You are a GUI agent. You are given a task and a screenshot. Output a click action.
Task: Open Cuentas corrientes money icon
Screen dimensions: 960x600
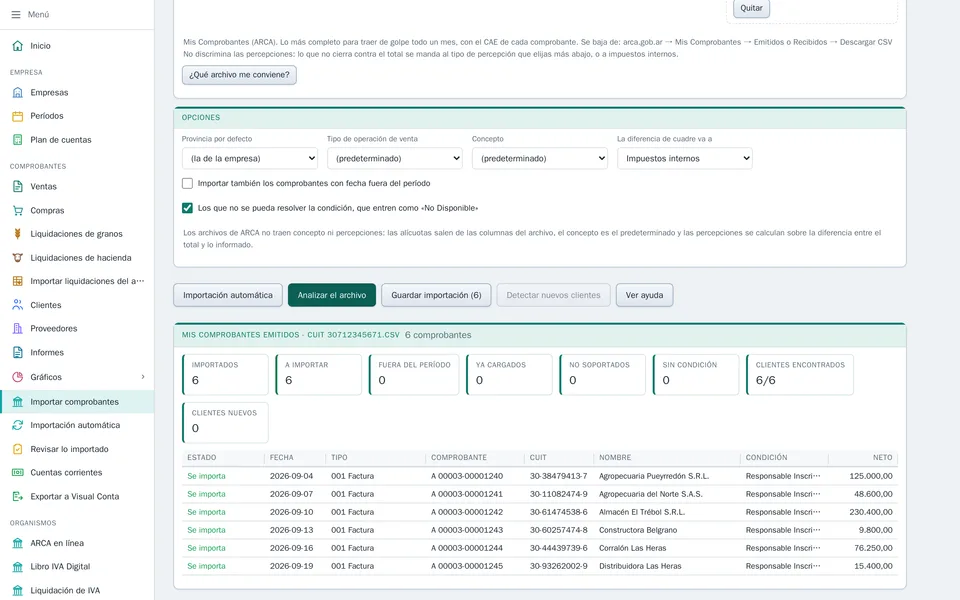[x=18, y=473]
